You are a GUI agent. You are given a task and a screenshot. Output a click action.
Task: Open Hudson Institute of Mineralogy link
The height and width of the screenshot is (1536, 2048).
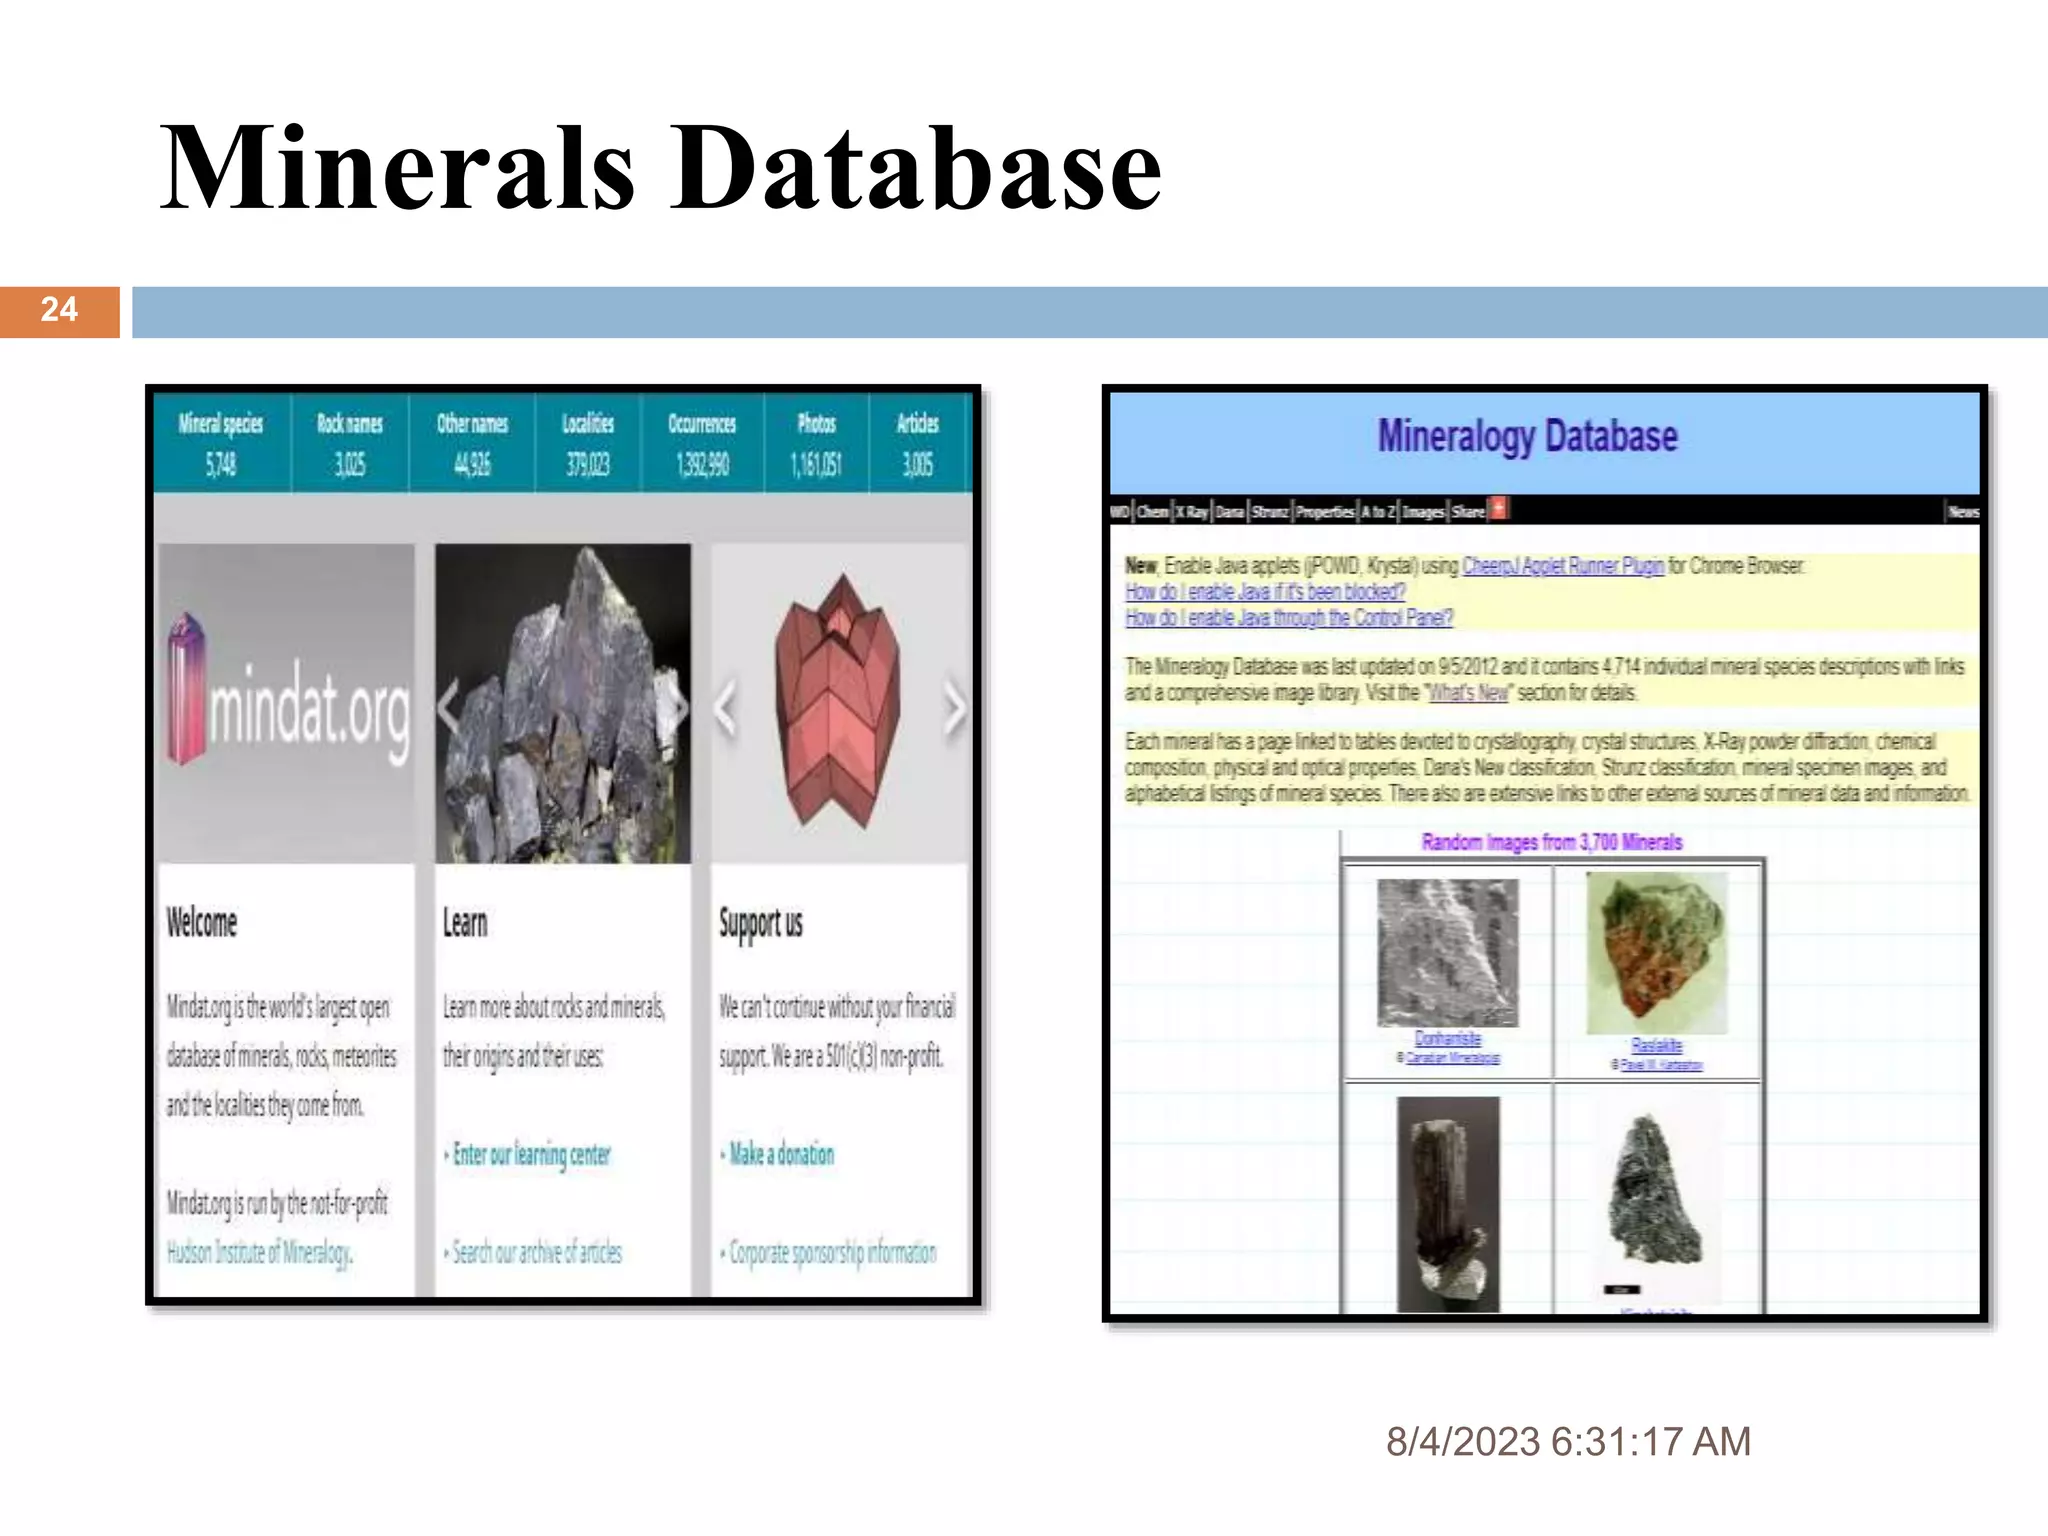(x=259, y=1253)
